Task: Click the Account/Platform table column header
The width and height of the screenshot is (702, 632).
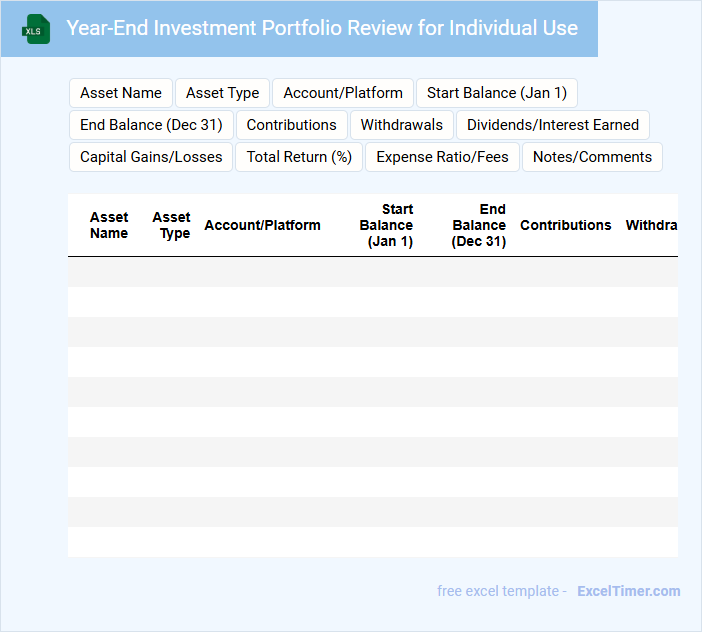Action: click(262, 225)
